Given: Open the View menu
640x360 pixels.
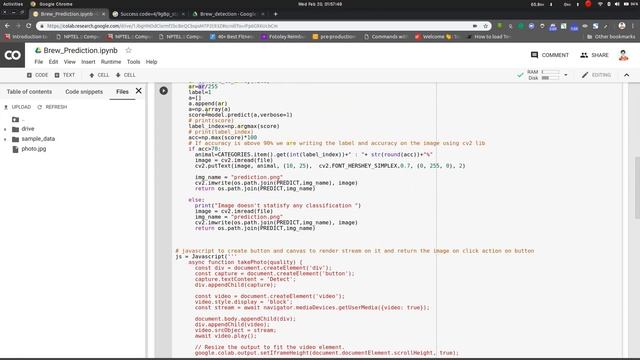Looking at the screenshot, I should pyautogui.click(x=70, y=62).
